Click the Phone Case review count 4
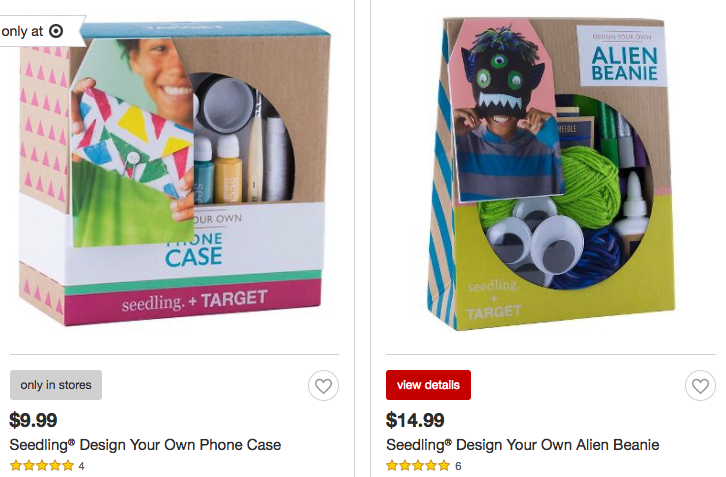726x477 pixels. point(81,466)
